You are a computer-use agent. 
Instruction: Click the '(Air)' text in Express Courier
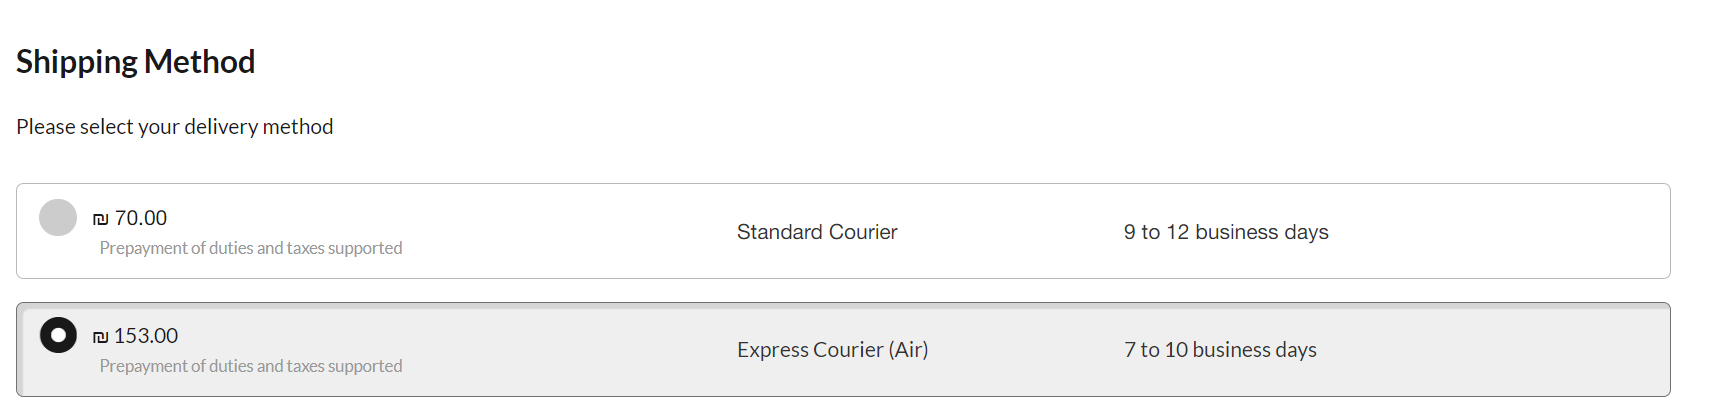tap(908, 350)
